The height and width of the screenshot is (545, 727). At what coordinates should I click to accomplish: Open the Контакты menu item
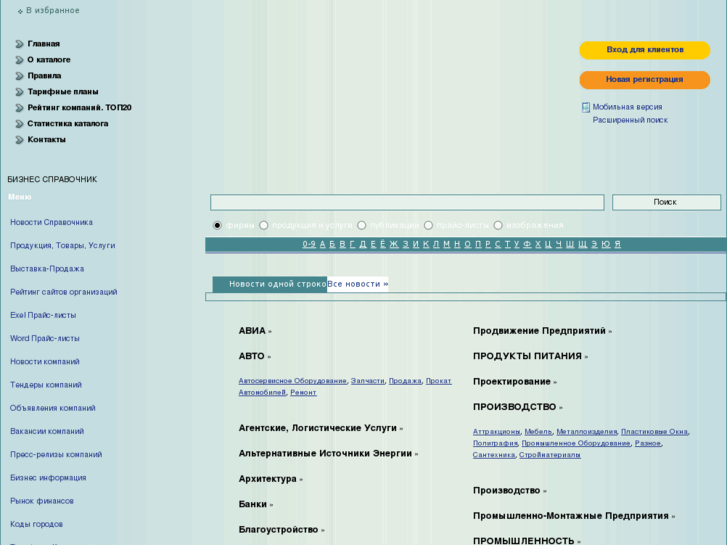point(46,140)
